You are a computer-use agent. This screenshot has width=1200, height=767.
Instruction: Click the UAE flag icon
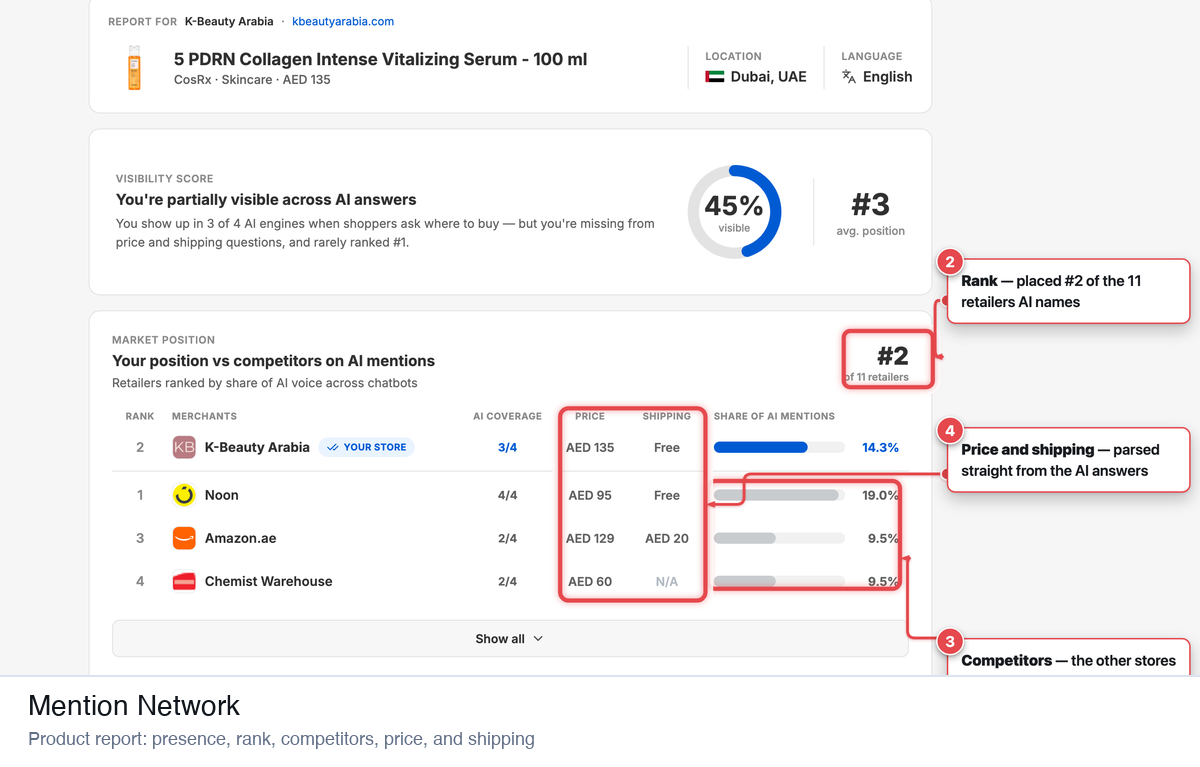pos(714,77)
